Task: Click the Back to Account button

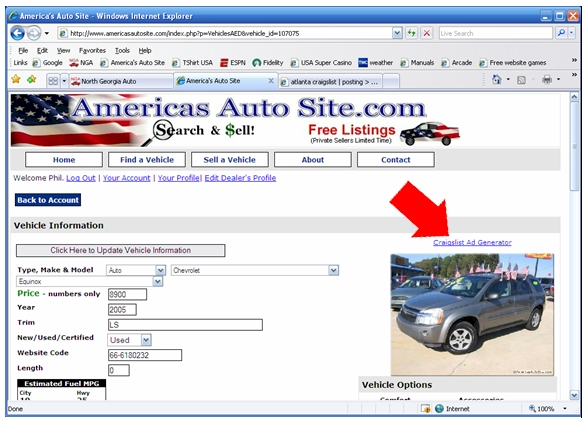Action: 48,200
